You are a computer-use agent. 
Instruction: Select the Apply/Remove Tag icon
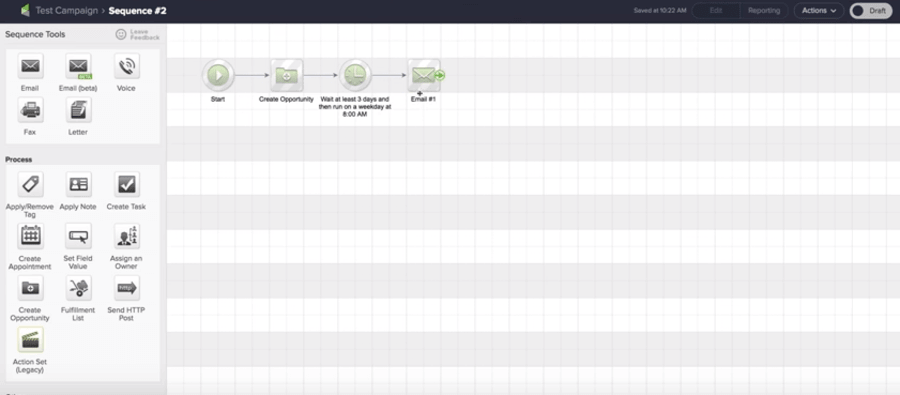point(30,184)
